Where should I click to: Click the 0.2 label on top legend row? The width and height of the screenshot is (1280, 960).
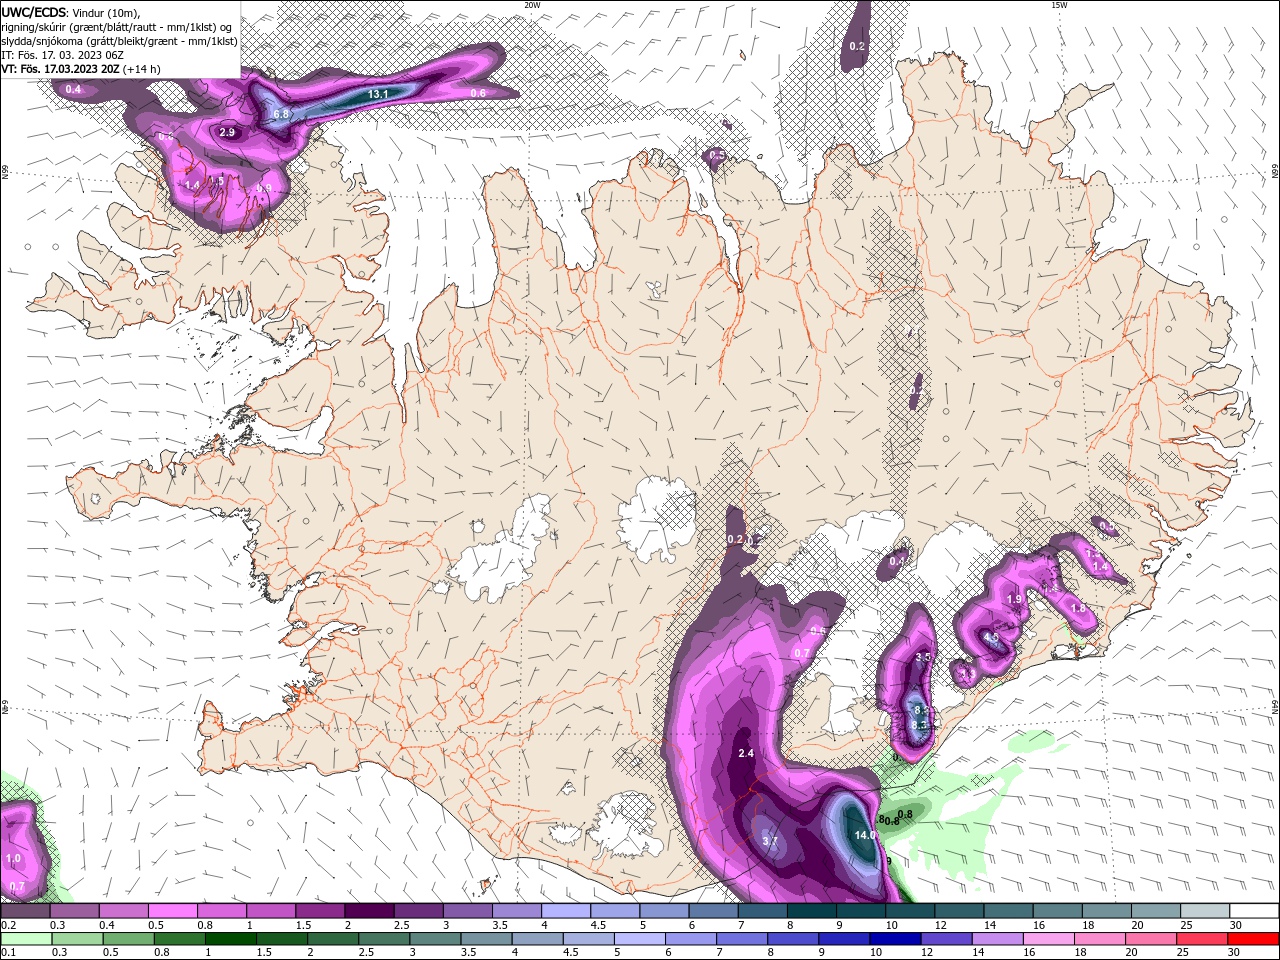pyautogui.click(x=9, y=925)
